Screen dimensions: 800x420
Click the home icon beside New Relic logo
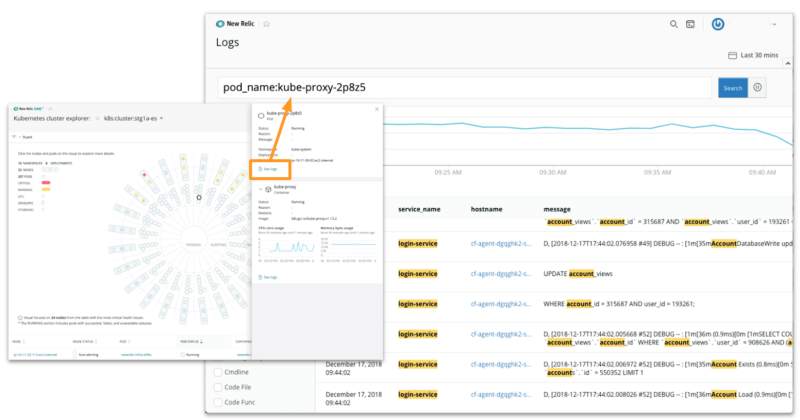[x=266, y=24]
